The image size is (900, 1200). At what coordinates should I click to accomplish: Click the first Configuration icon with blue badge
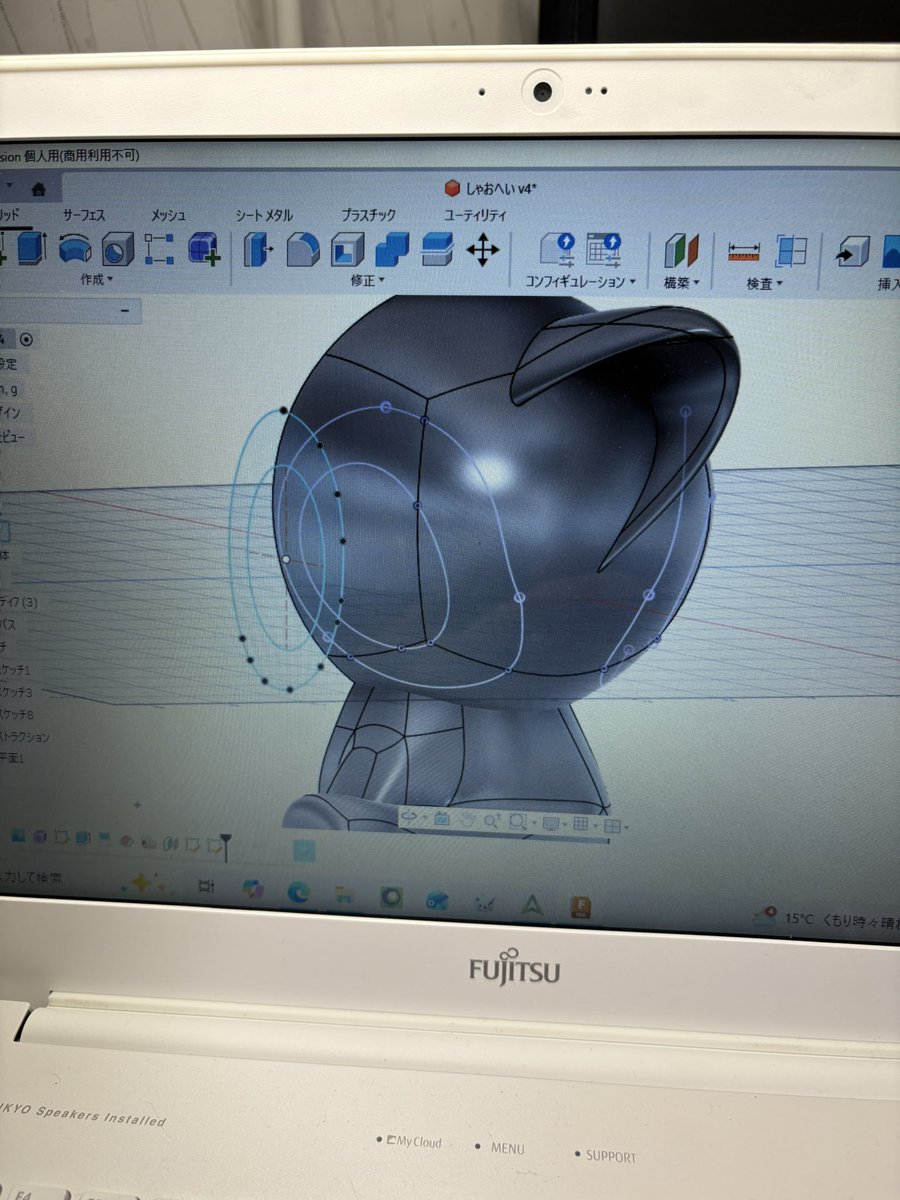557,248
